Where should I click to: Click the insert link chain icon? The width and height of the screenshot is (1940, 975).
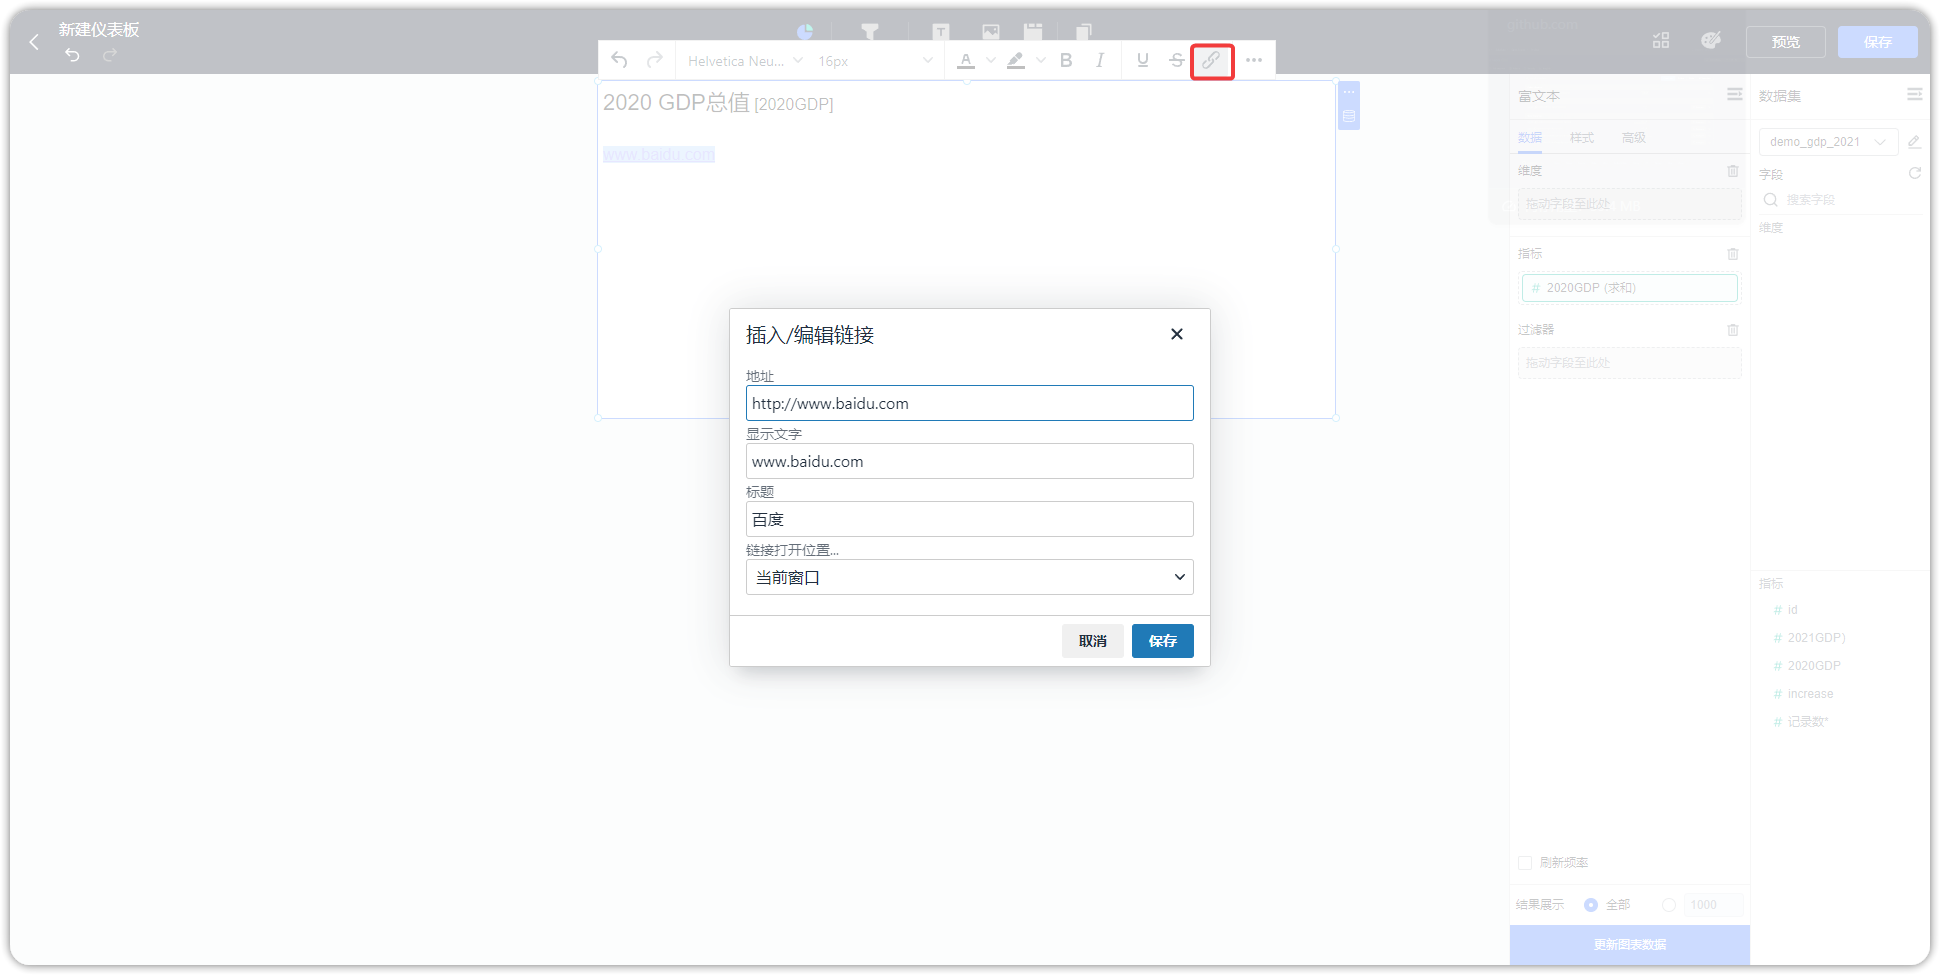point(1212,61)
